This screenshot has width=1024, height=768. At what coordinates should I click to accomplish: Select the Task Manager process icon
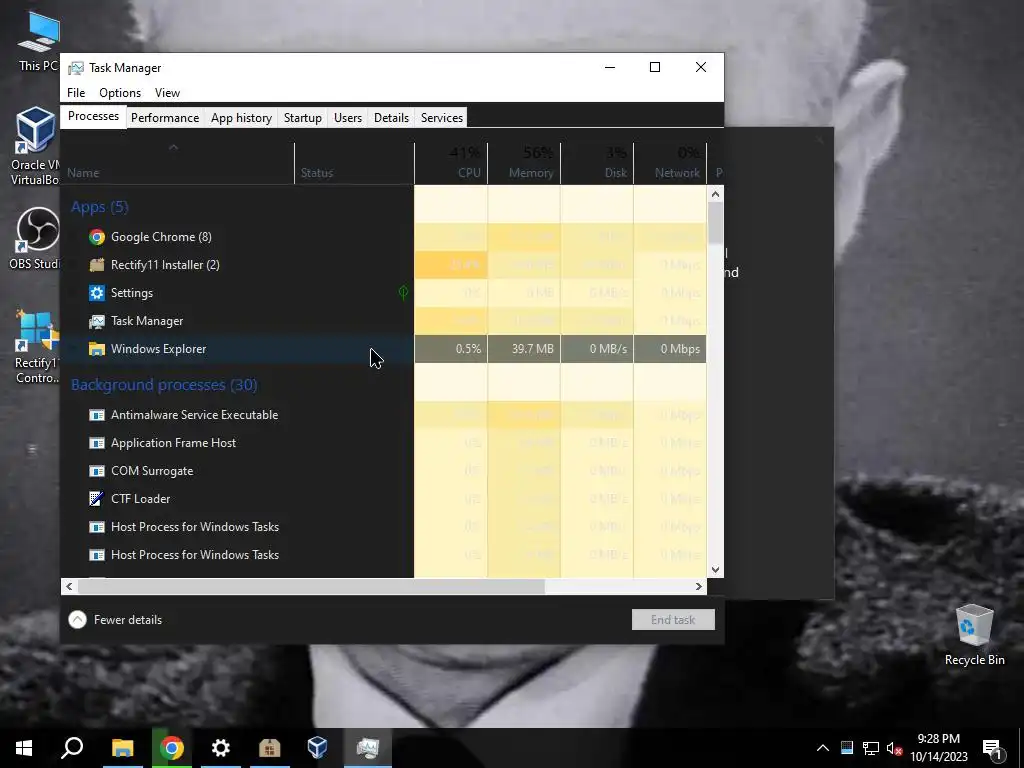[x=97, y=321]
